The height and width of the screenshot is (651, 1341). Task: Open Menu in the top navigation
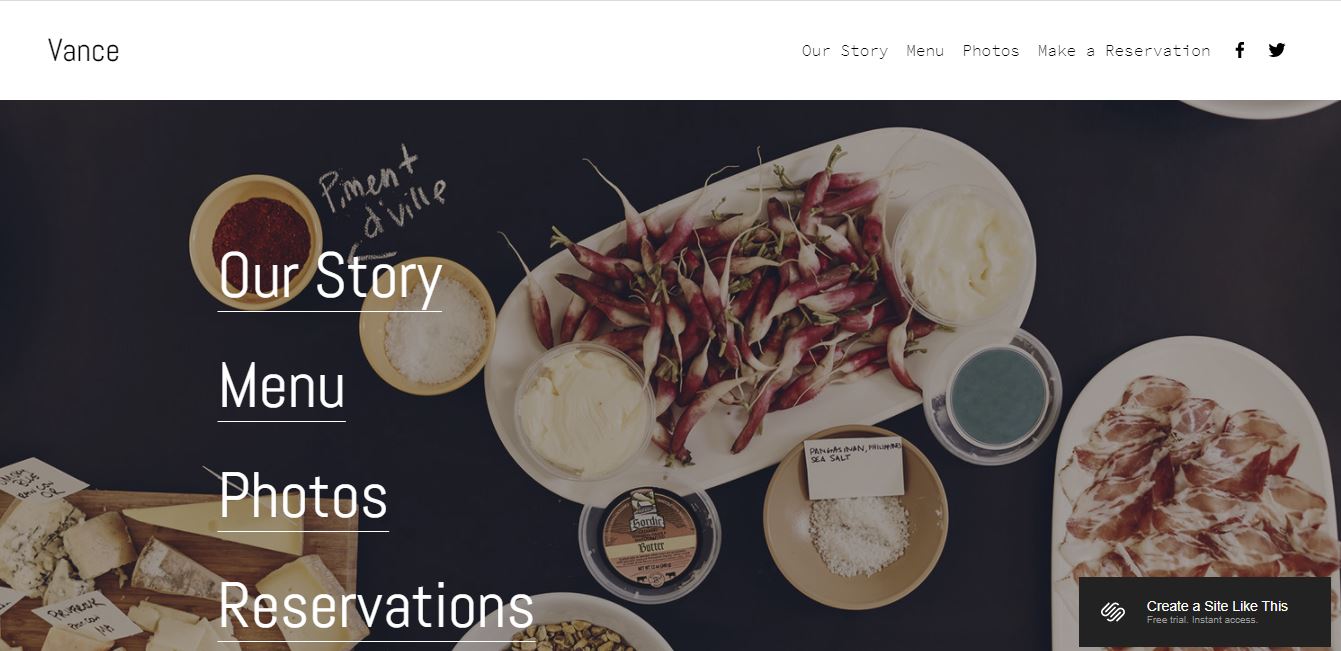point(925,50)
